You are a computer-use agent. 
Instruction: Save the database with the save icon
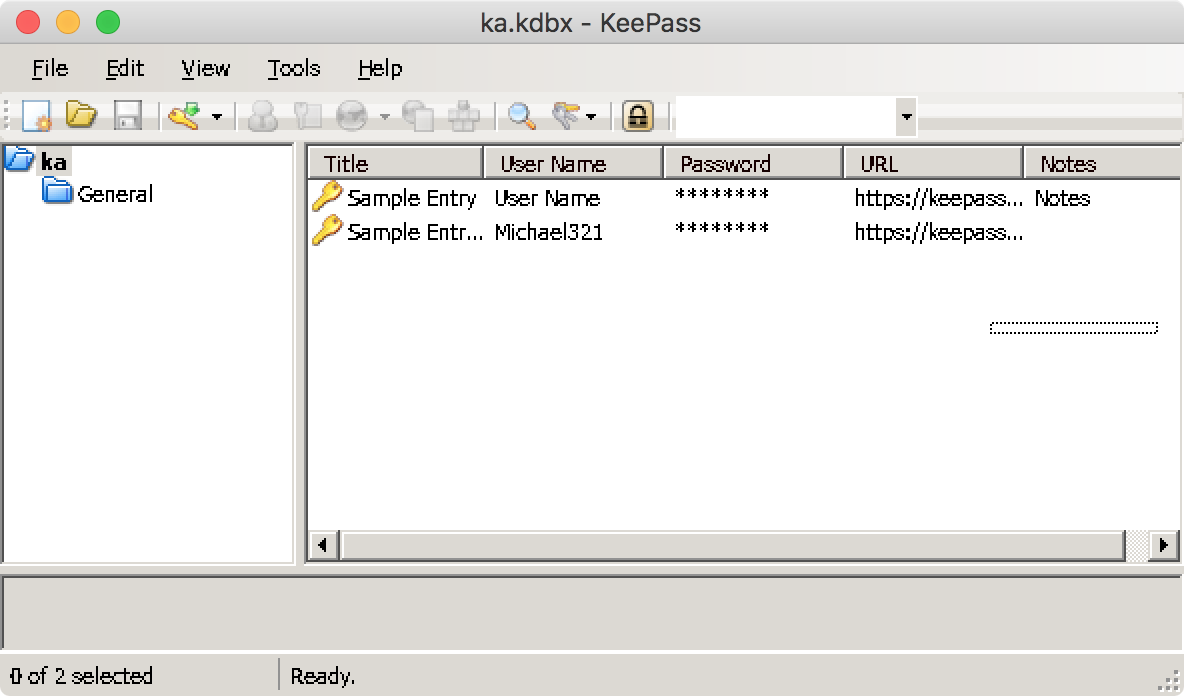pos(127,115)
